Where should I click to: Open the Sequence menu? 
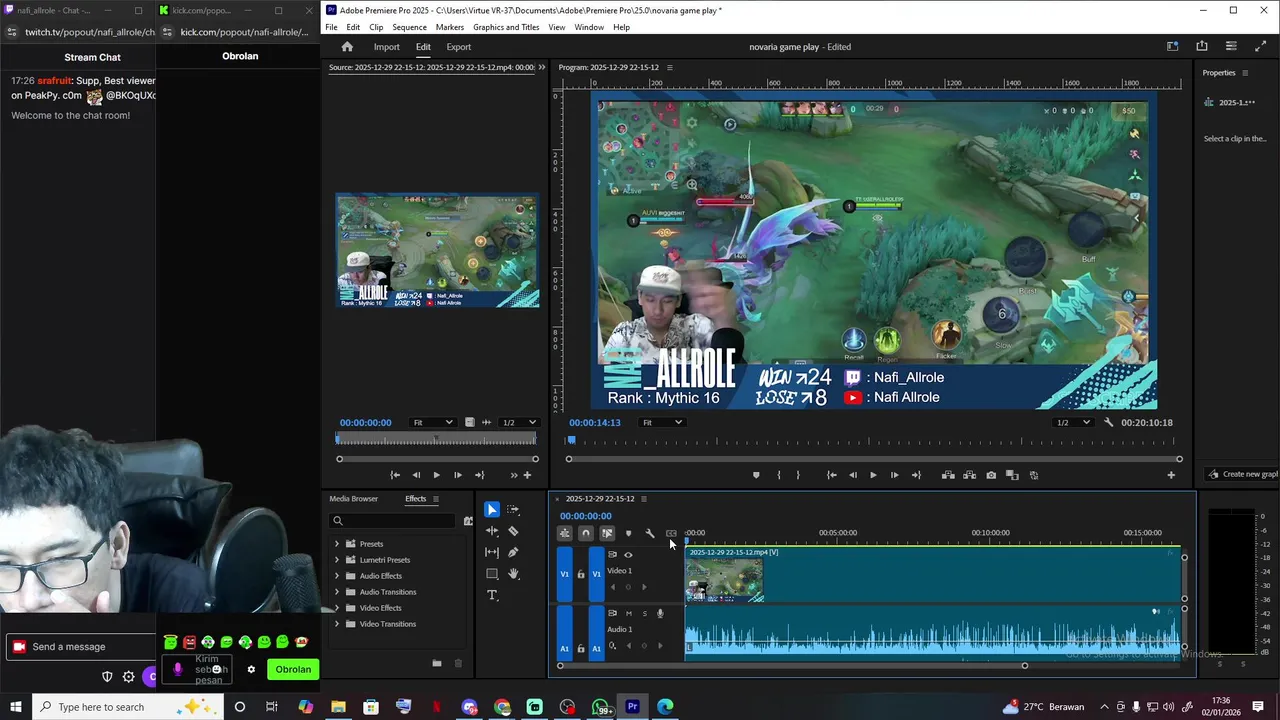tap(409, 27)
